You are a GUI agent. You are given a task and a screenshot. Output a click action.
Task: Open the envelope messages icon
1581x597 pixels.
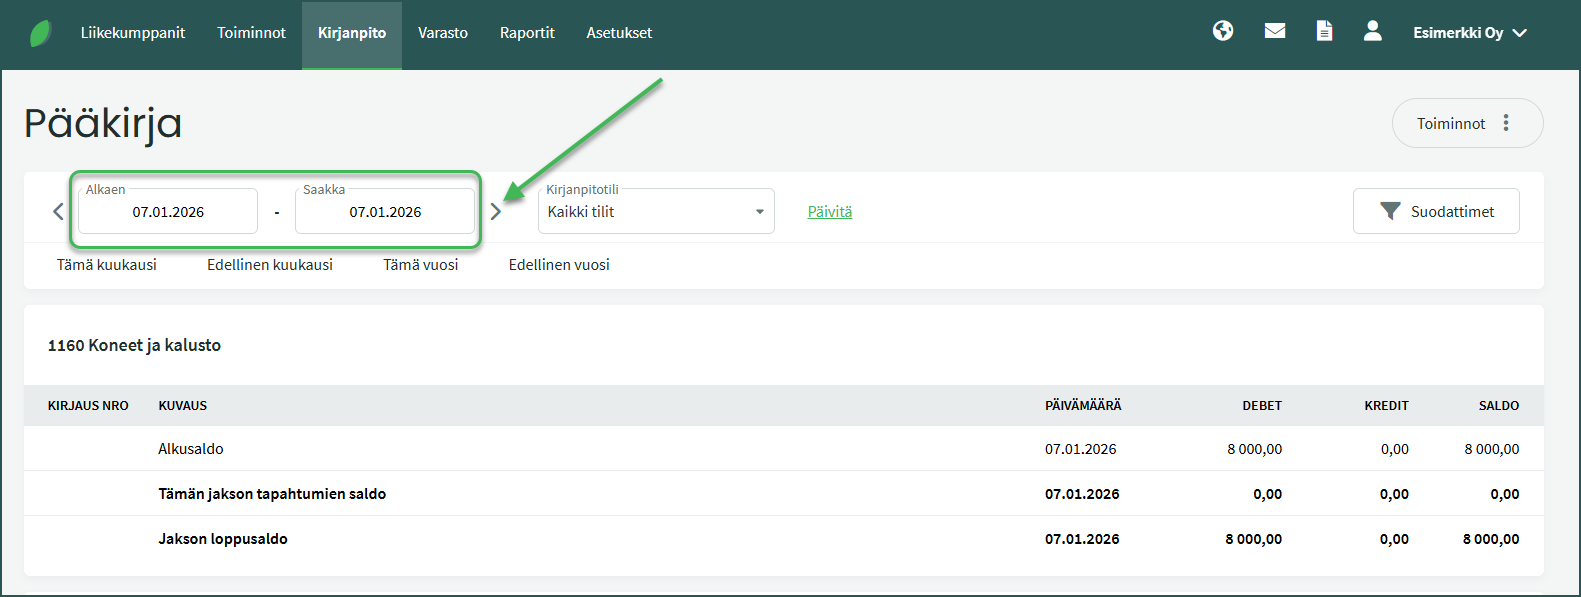point(1274,32)
